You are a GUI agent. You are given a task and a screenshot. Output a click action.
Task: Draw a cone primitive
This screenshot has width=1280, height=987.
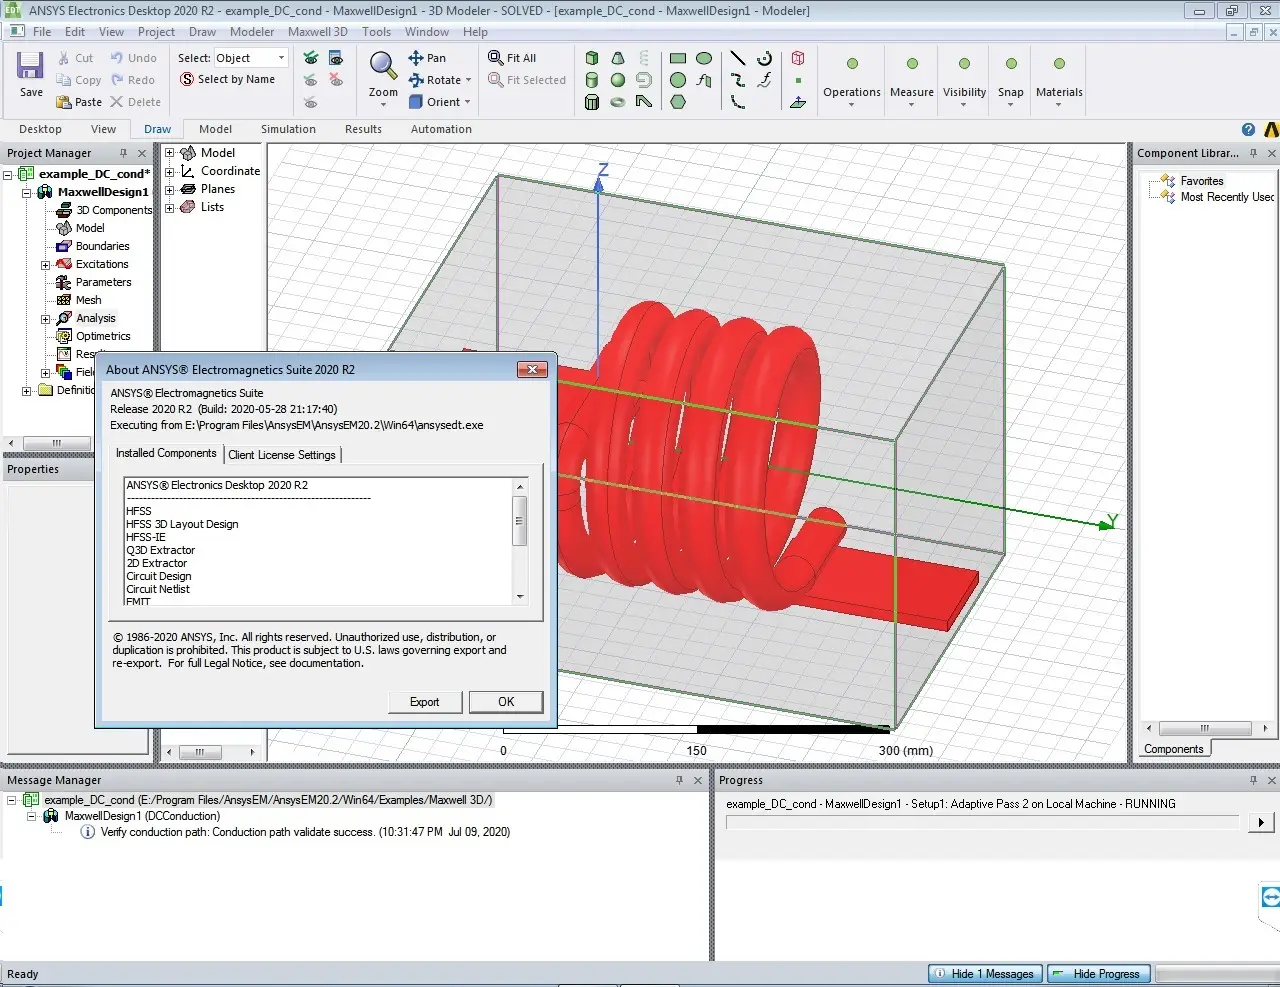click(x=618, y=58)
